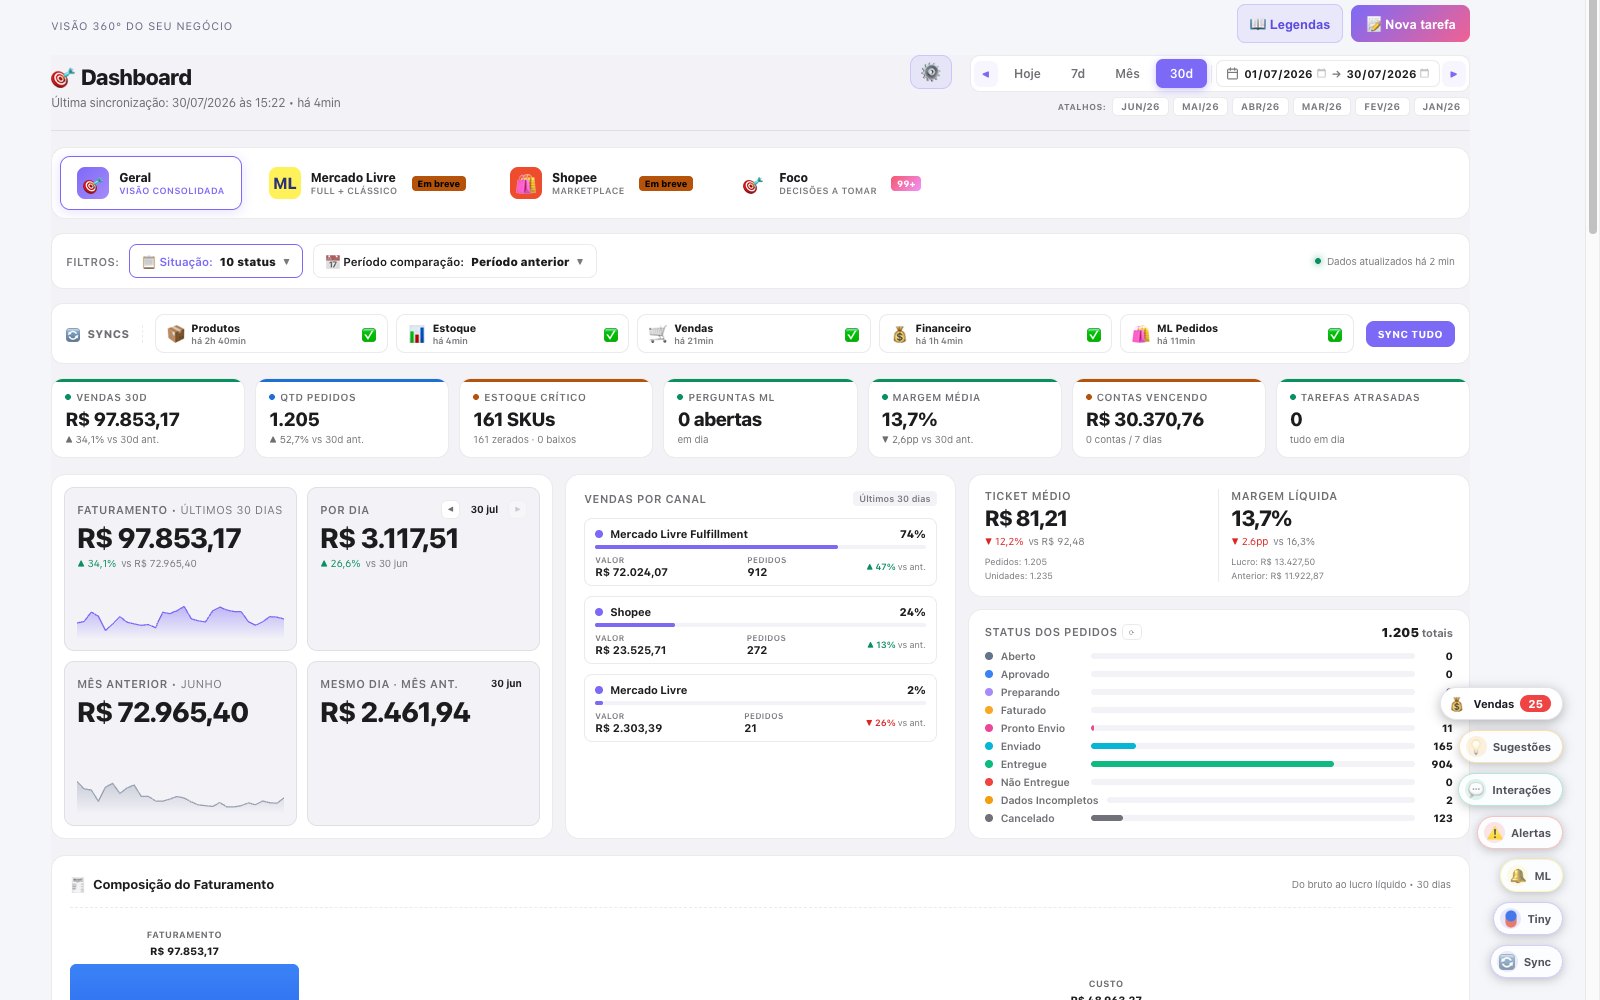
Task: Click the SYNC TUDO button
Action: [1410, 334]
